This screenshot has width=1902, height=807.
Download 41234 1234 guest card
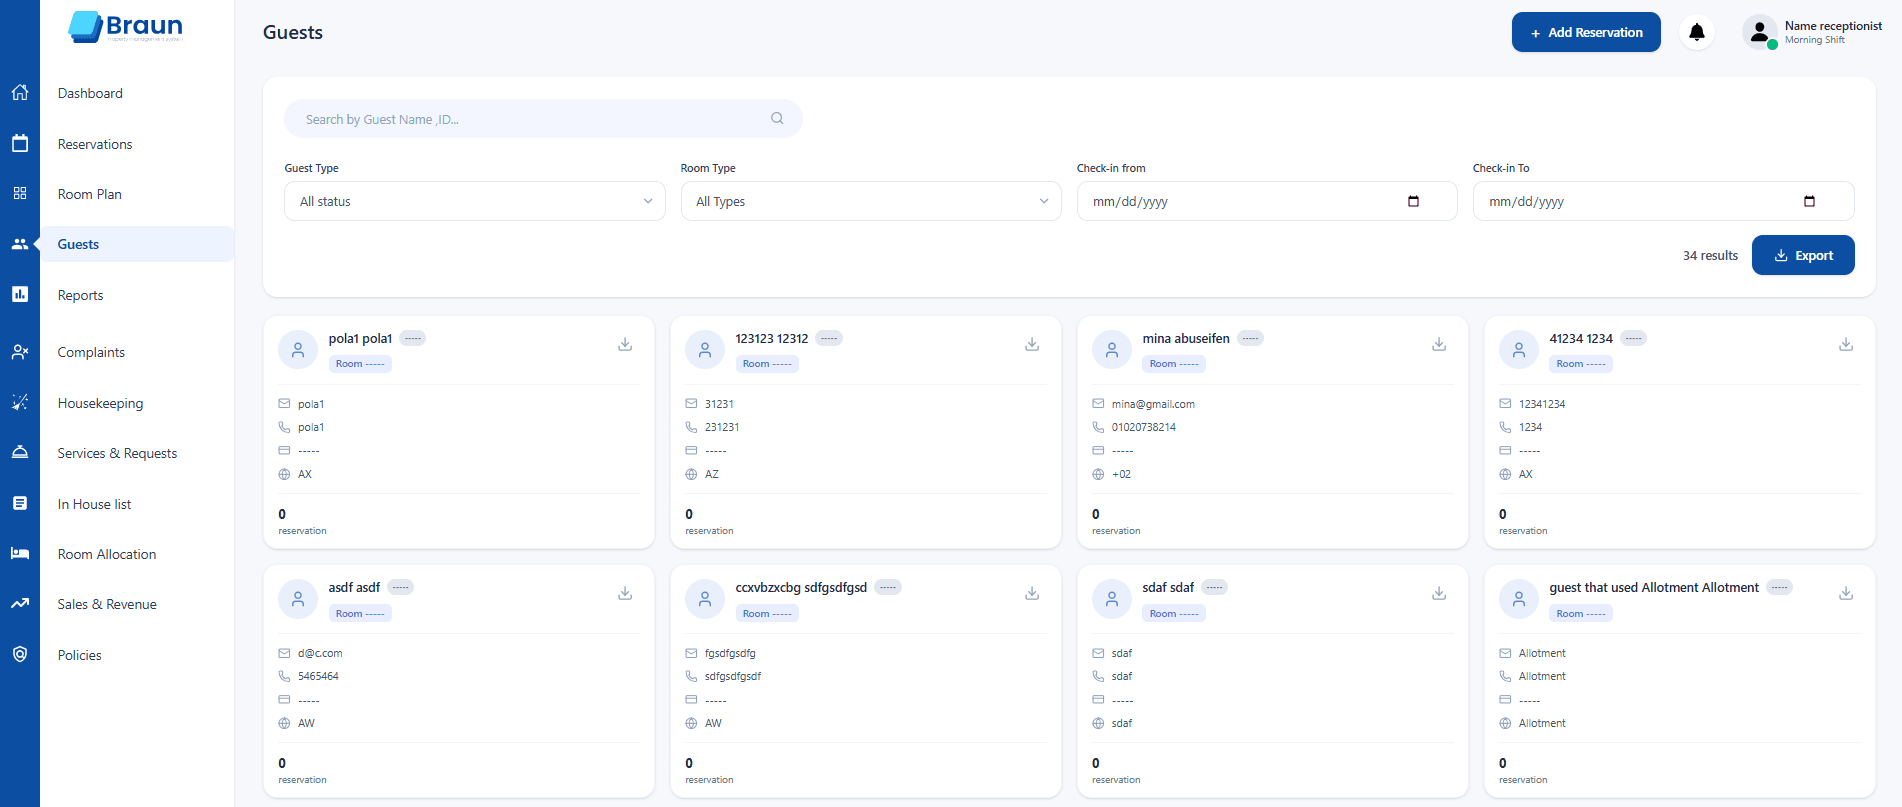(x=1846, y=344)
